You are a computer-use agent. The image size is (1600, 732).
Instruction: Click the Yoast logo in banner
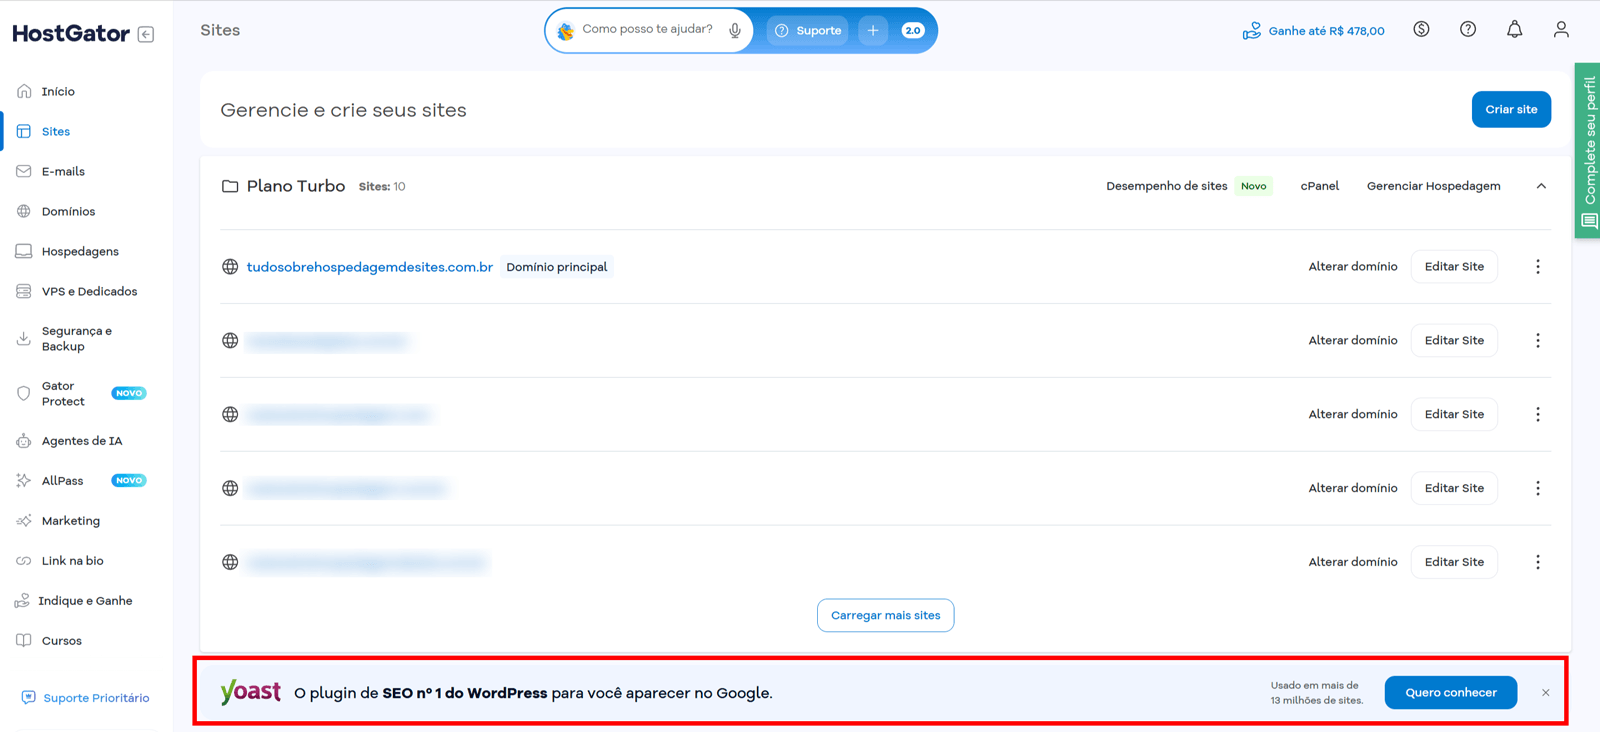coord(251,692)
